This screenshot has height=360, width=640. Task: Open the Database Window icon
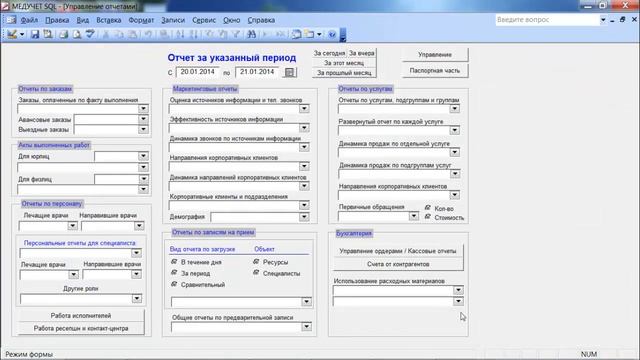296,35
